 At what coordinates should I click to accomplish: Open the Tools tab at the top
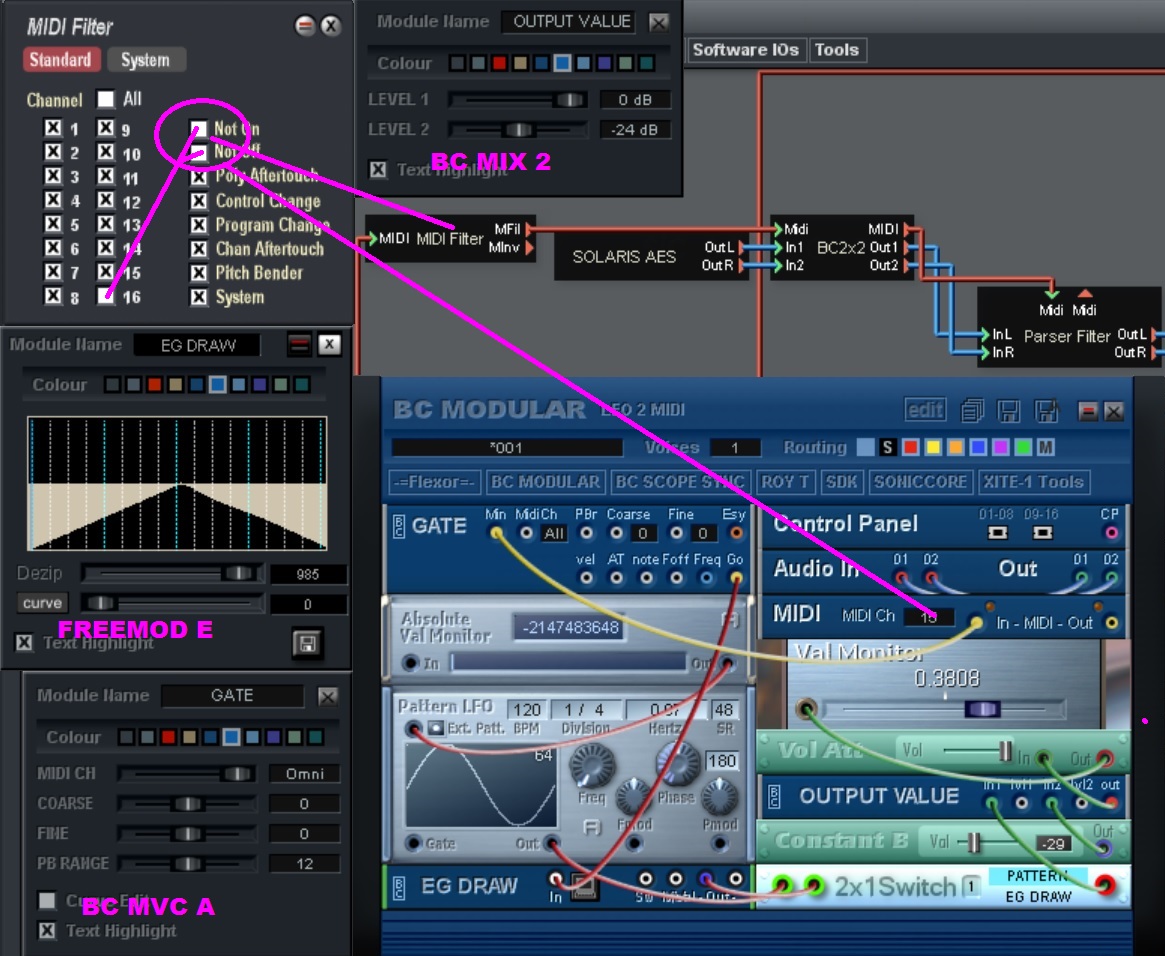838,49
